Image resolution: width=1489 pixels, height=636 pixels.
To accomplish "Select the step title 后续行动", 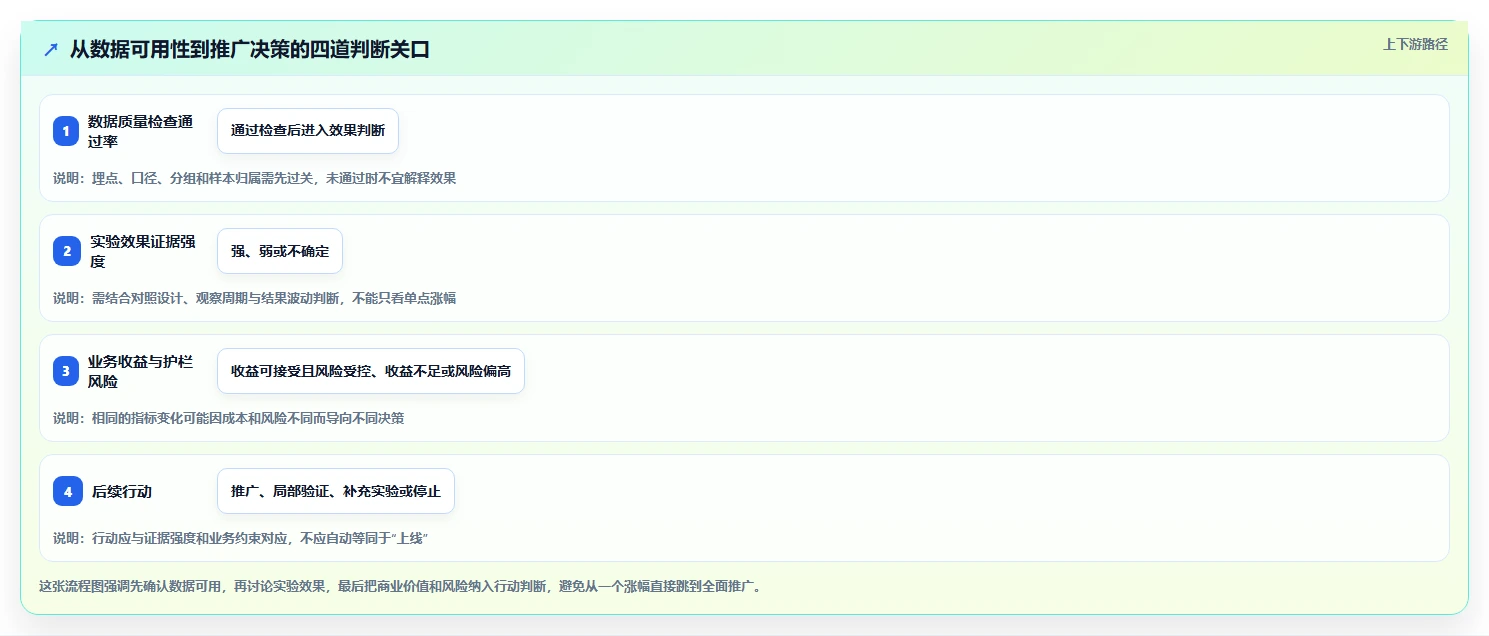I will [121, 491].
